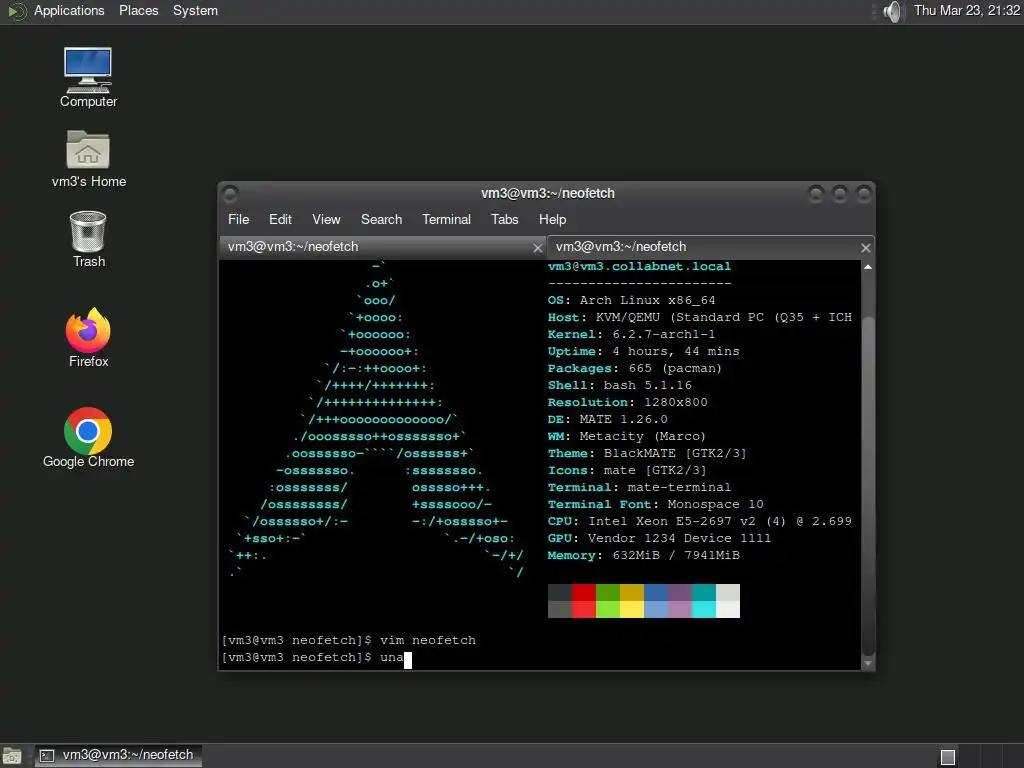Click the Theme: BlackMATE line

647,453
